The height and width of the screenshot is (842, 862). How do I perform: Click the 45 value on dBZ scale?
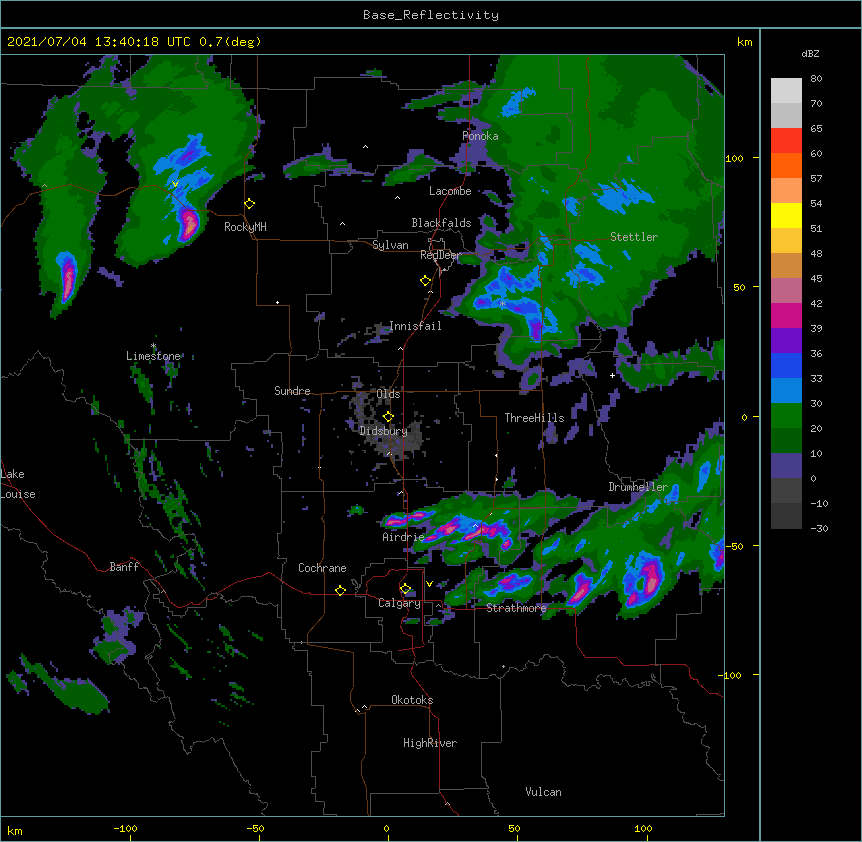click(x=816, y=278)
